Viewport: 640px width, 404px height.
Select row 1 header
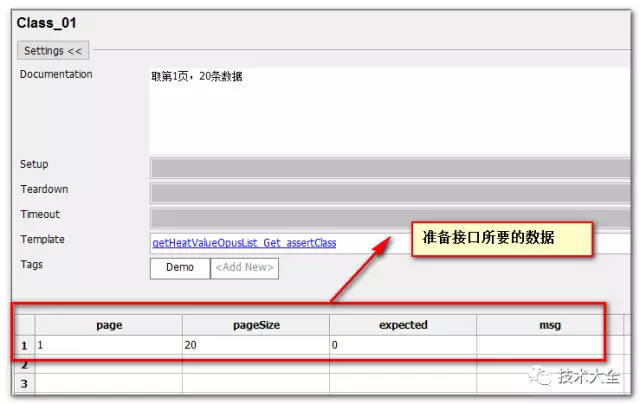24,345
